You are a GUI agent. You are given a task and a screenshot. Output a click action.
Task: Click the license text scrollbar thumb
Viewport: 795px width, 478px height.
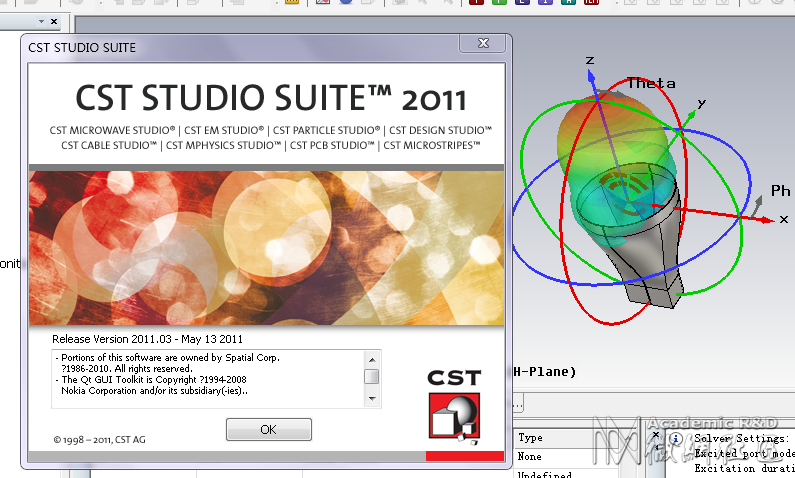pyautogui.click(x=372, y=377)
